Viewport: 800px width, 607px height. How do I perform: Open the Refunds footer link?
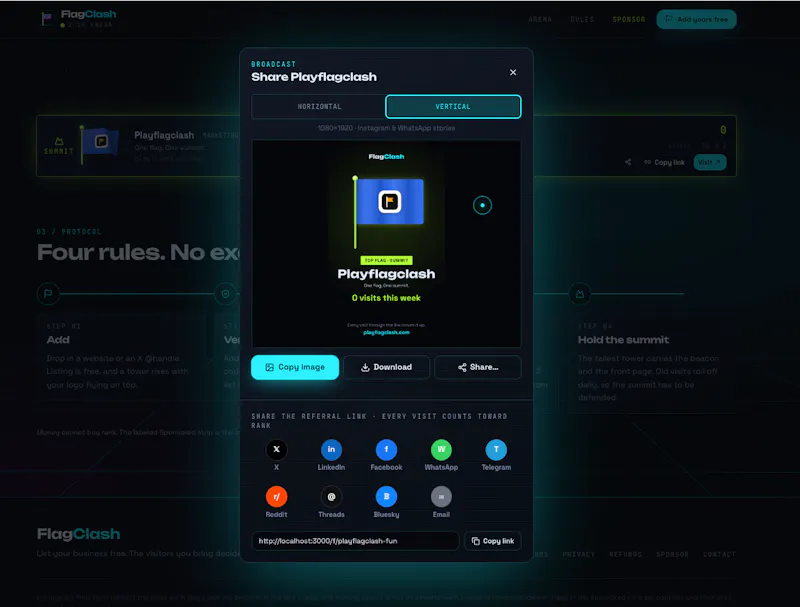coord(626,554)
